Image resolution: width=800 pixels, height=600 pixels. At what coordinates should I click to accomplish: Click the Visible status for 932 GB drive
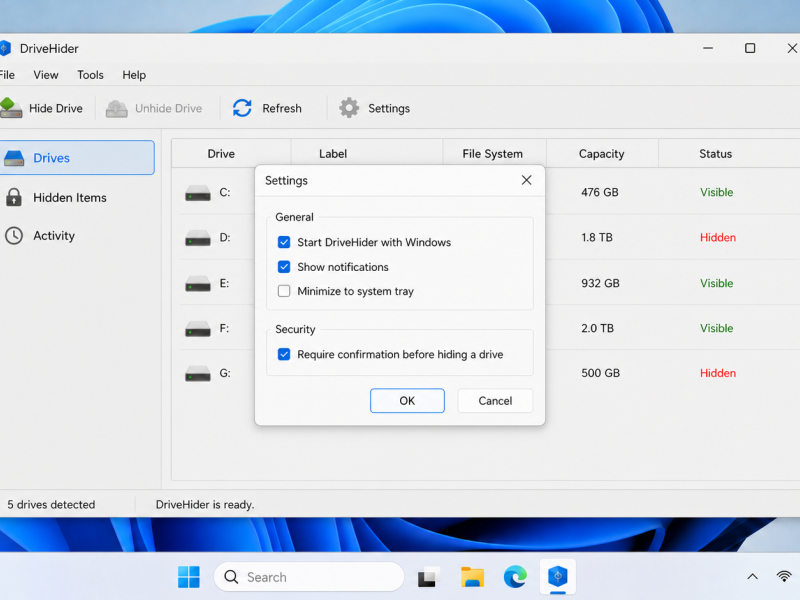click(x=717, y=283)
